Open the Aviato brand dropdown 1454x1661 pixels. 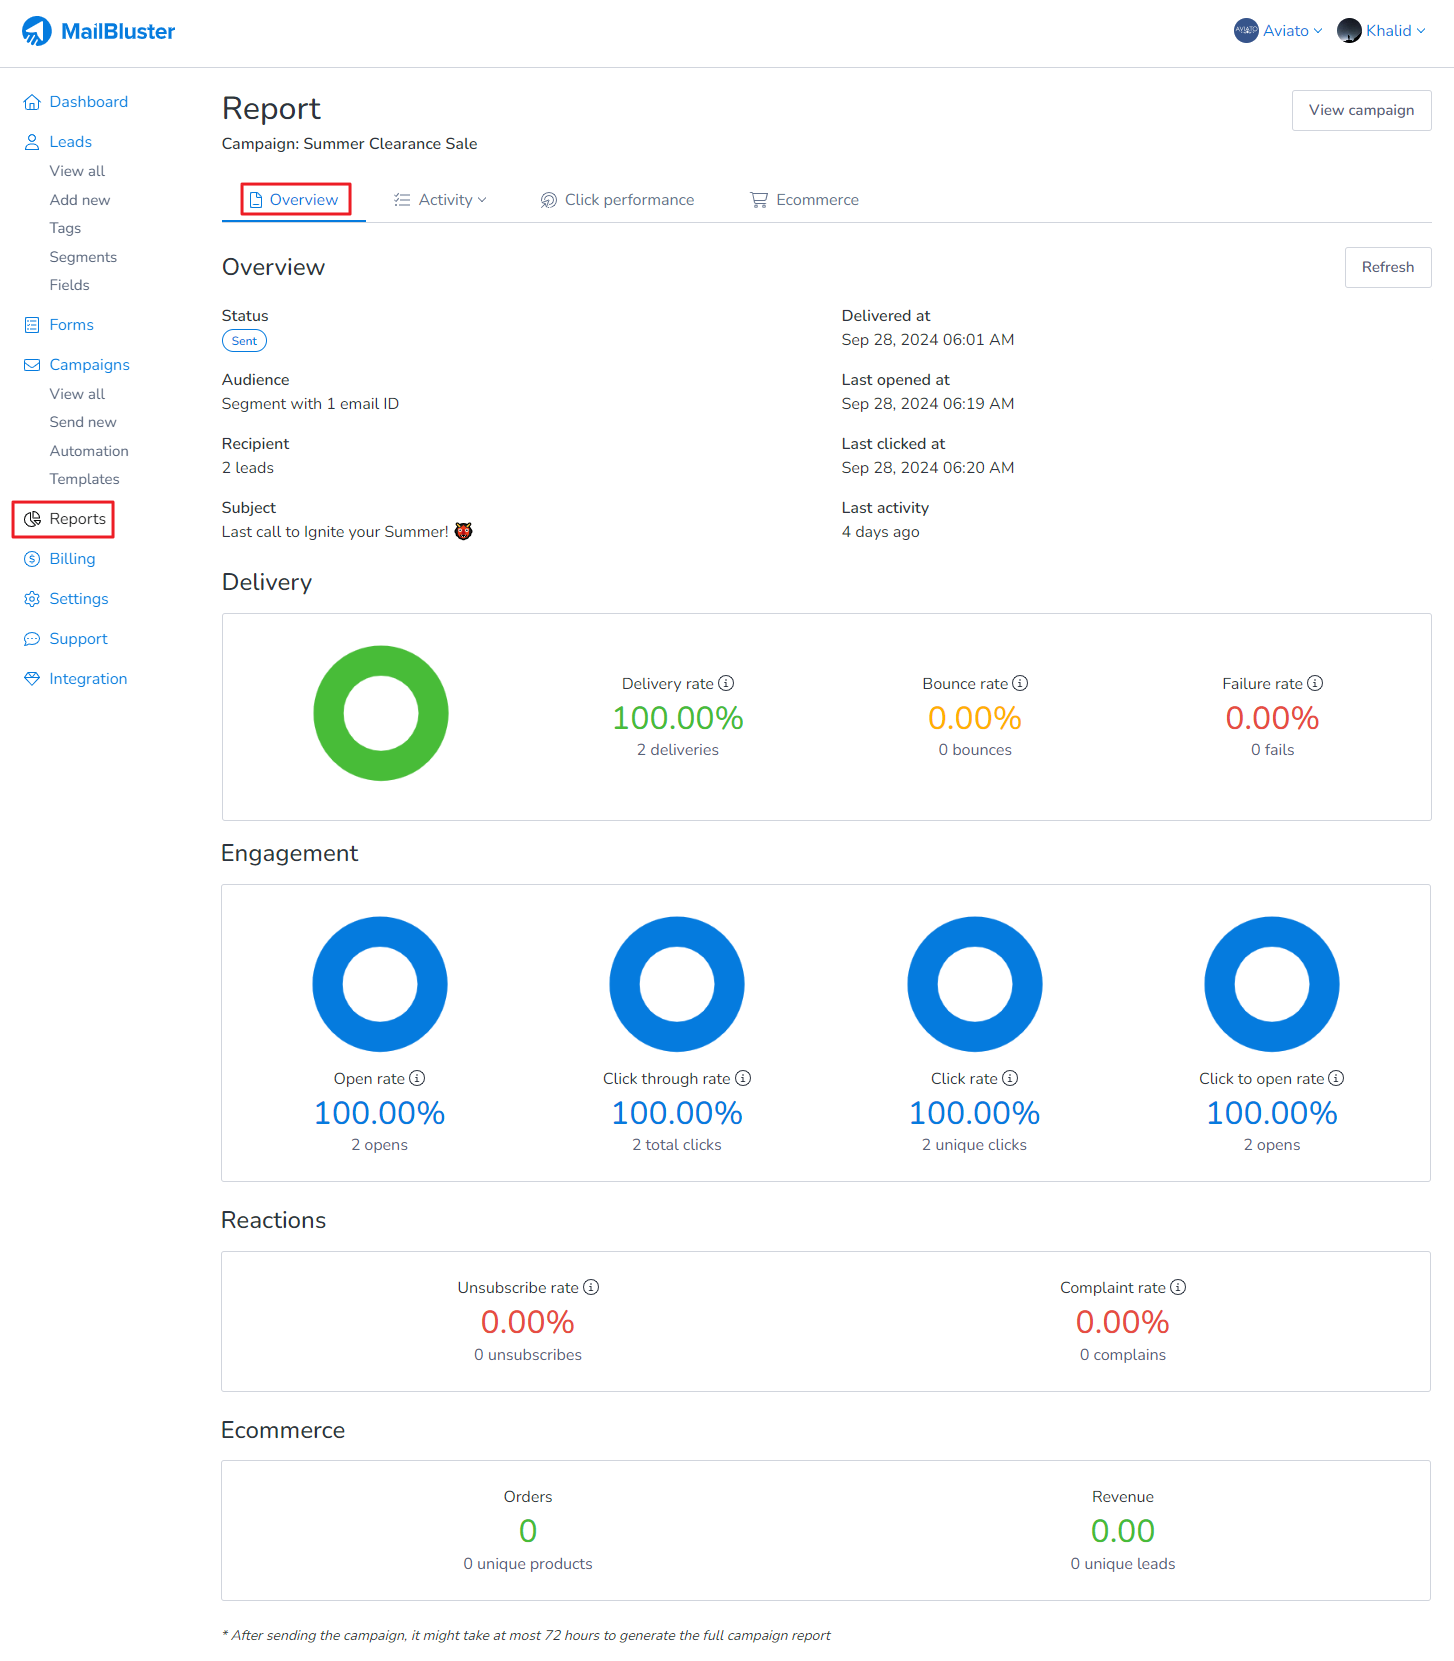[1278, 31]
